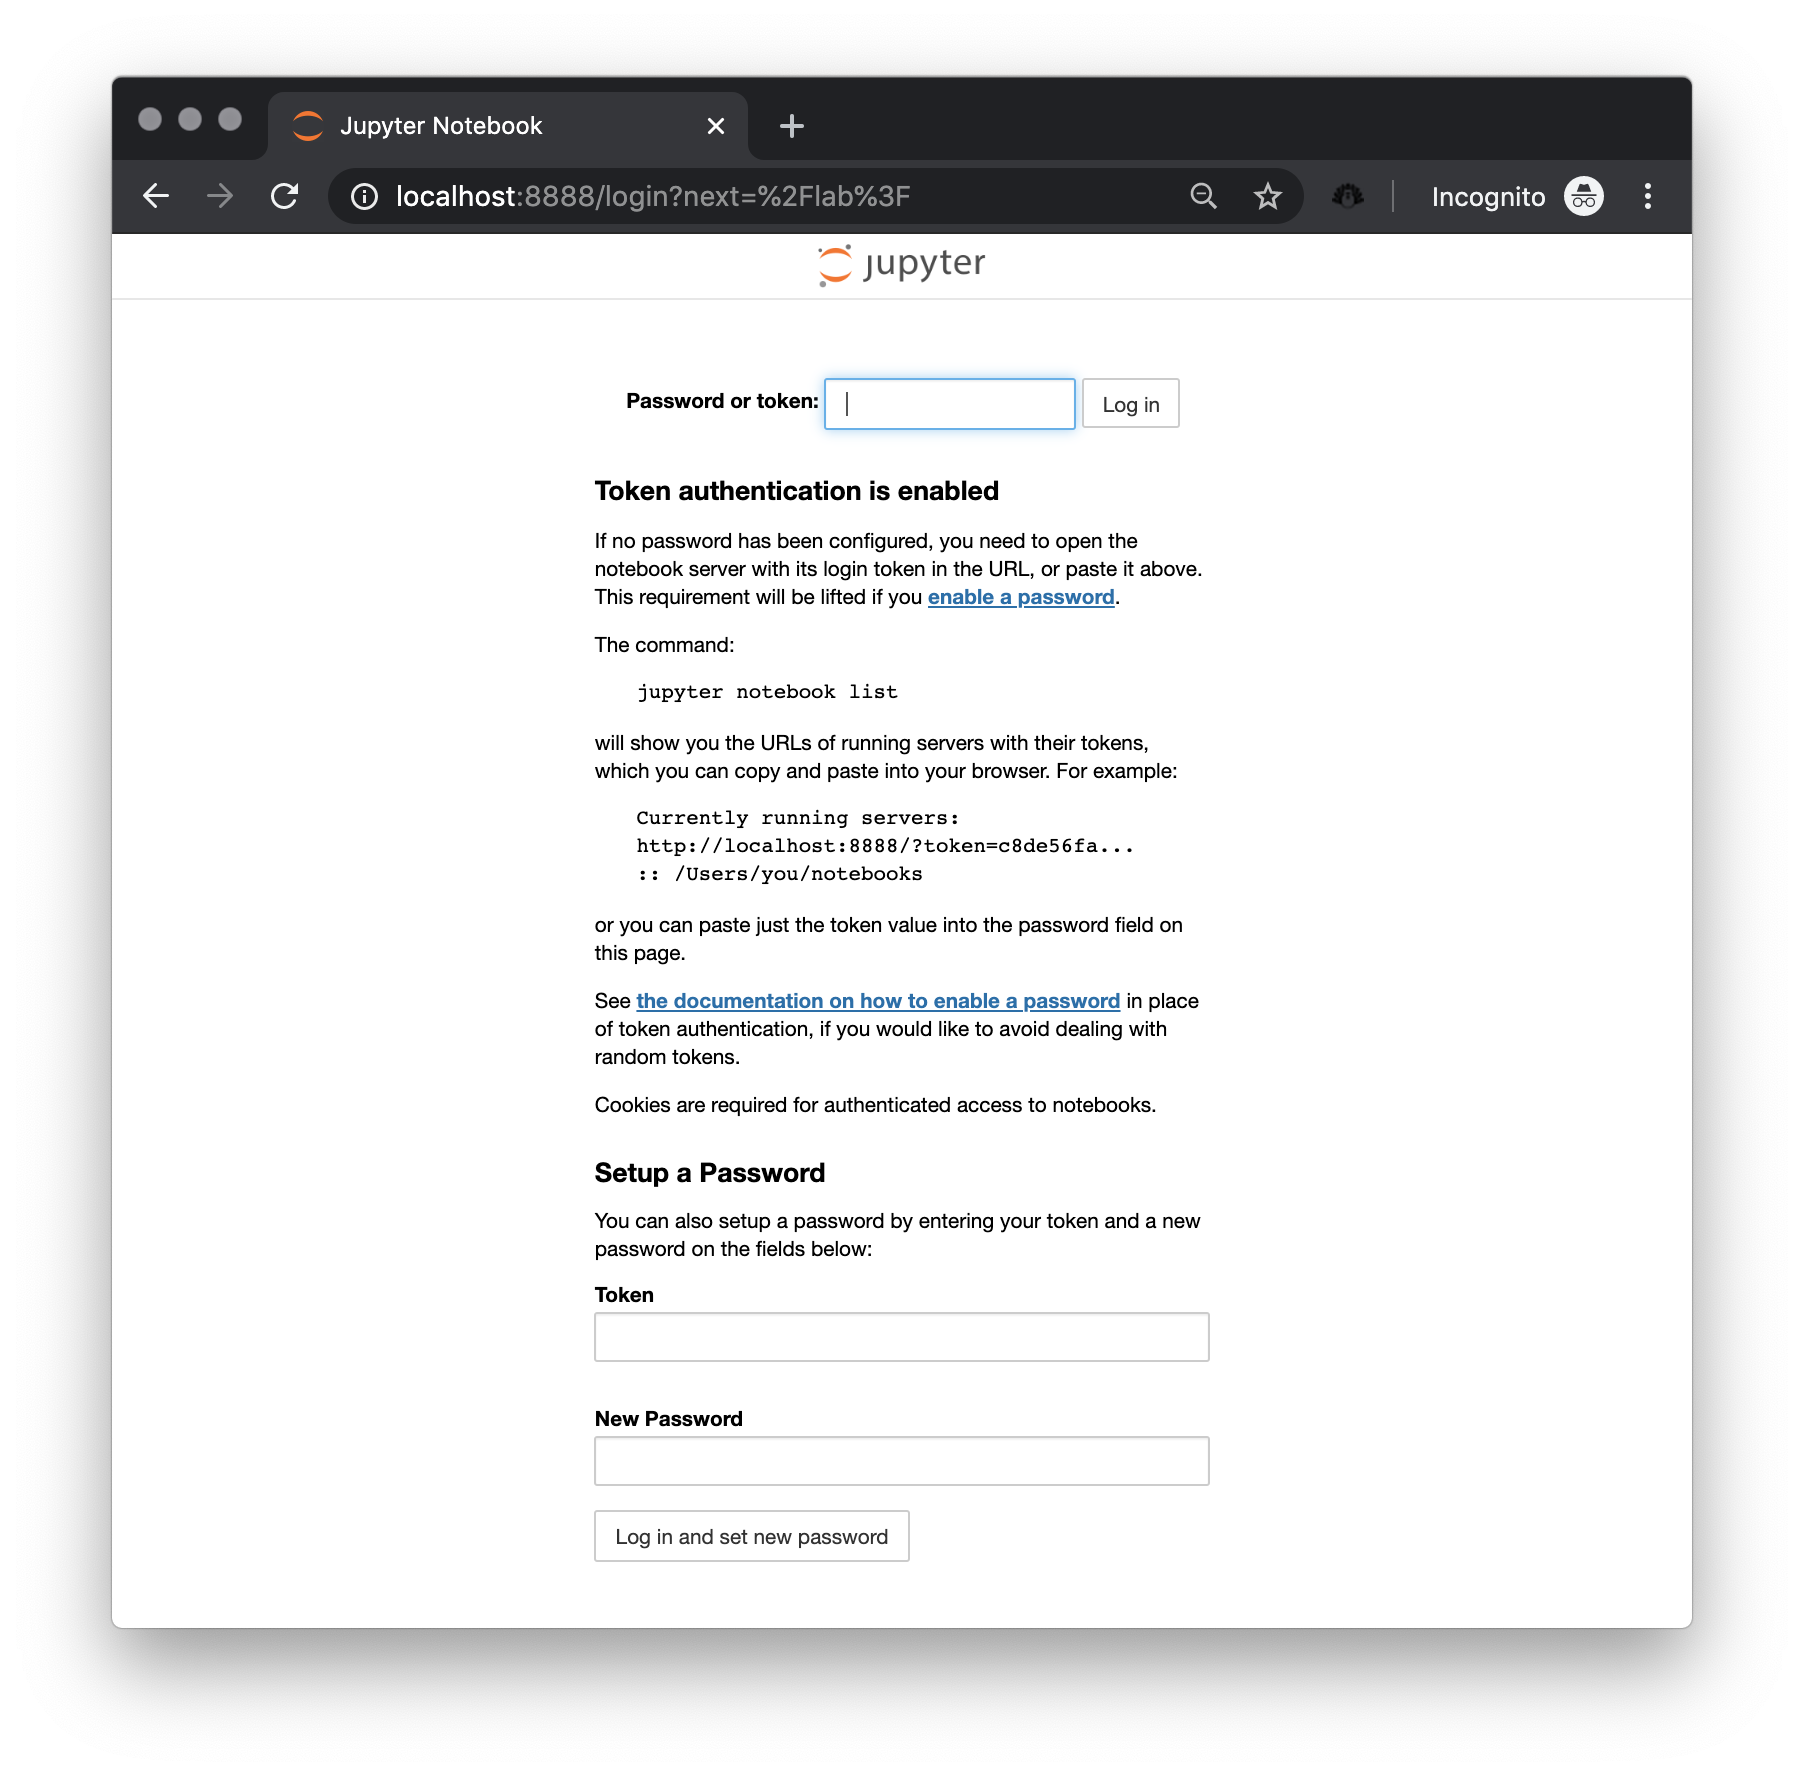The image size is (1804, 1776).
Task: Click the extension icon beside the bookmark star
Action: (1347, 196)
